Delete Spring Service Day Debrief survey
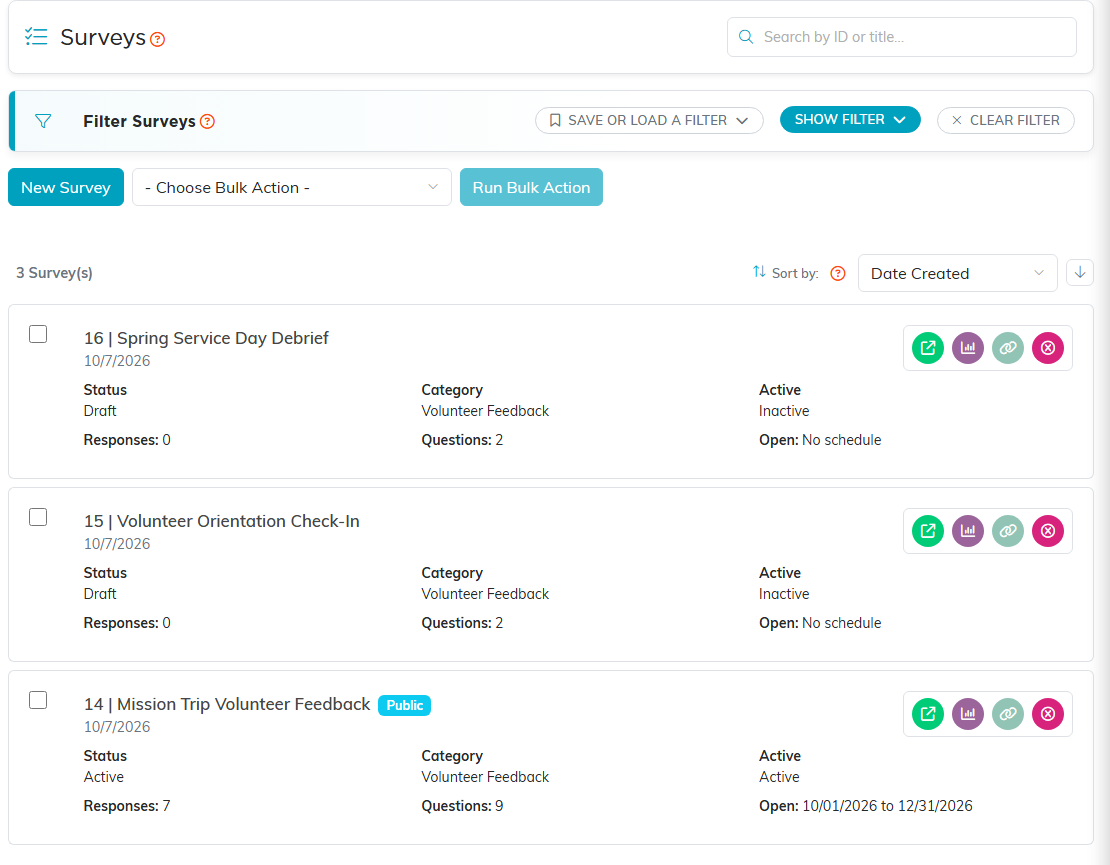 (1048, 348)
